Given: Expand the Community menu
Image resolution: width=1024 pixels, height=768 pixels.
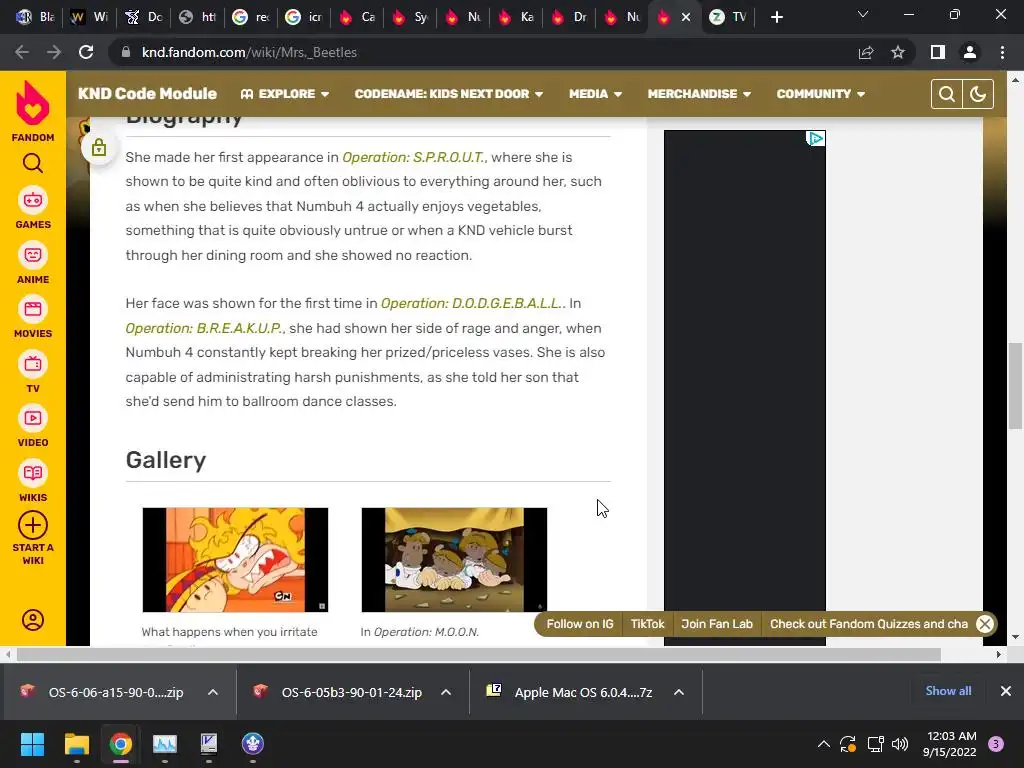Looking at the screenshot, I should tap(820, 94).
